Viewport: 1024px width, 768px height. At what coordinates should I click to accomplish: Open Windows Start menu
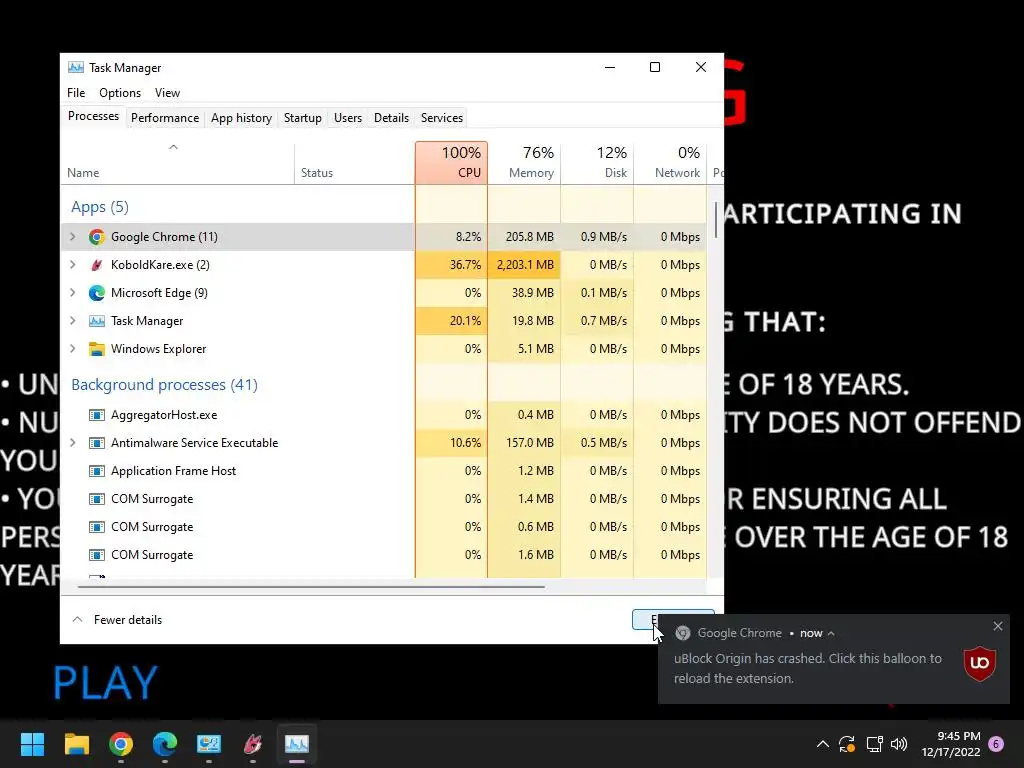click(x=32, y=744)
